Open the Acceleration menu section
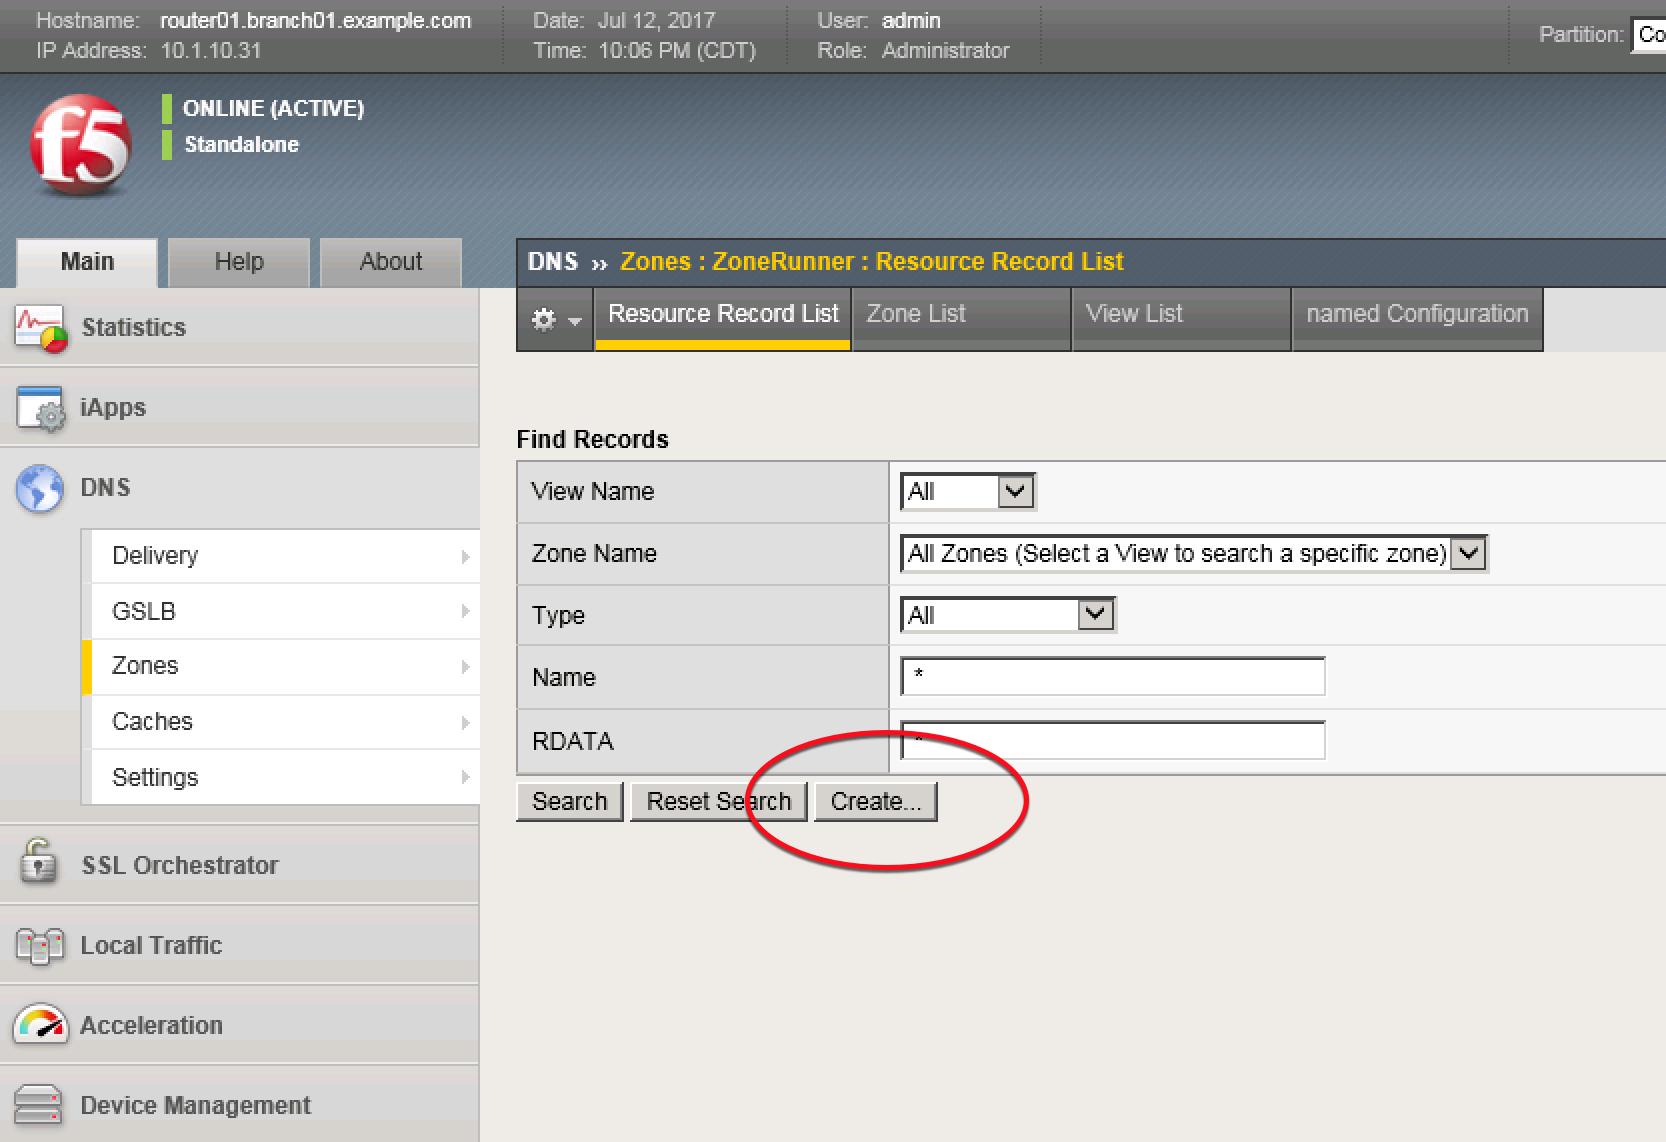The height and width of the screenshot is (1142, 1666). [x=240, y=1025]
